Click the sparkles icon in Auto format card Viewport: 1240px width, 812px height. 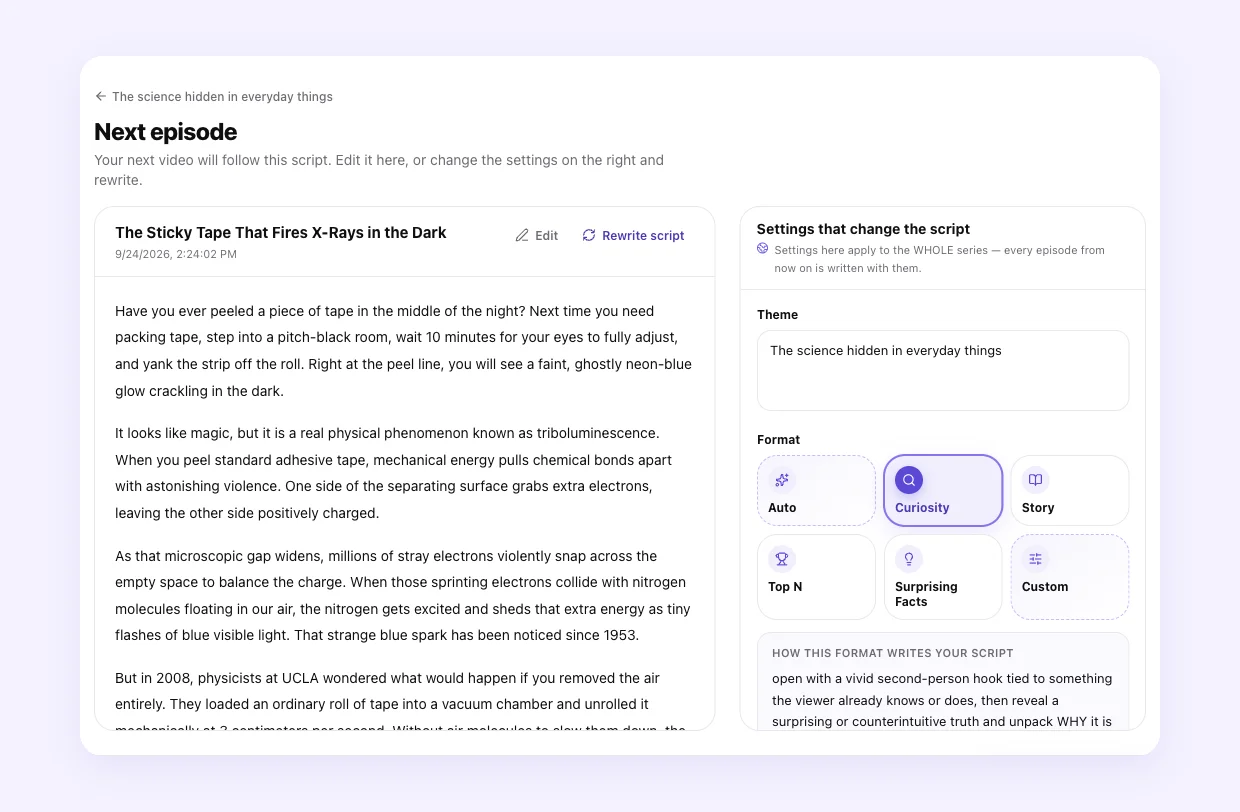tap(782, 480)
